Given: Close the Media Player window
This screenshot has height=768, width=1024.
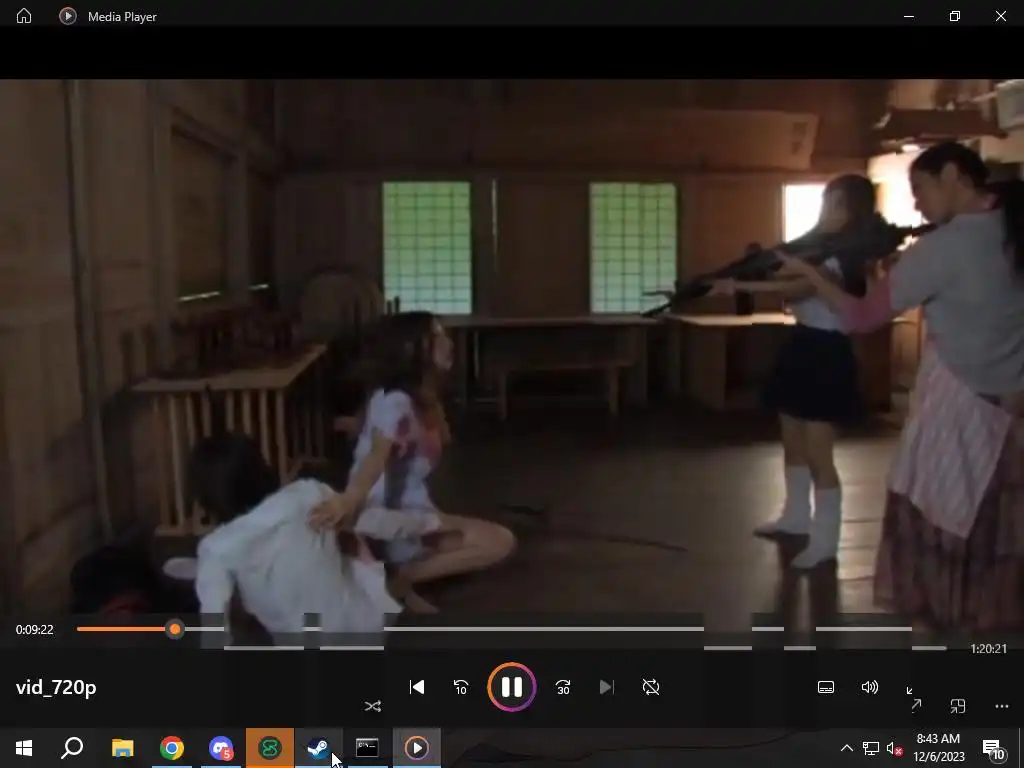Looking at the screenshot, I should click(x=1000, y=16).
